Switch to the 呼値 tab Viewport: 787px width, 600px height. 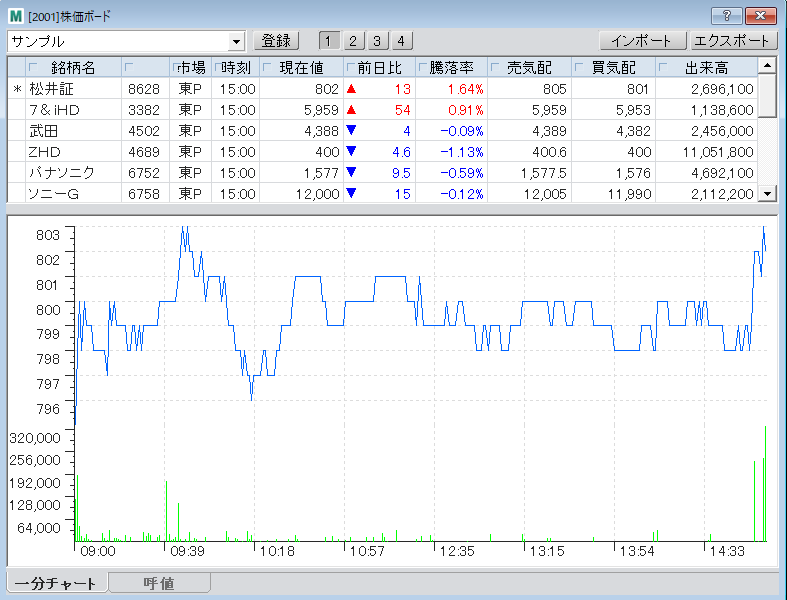point(160,583)
